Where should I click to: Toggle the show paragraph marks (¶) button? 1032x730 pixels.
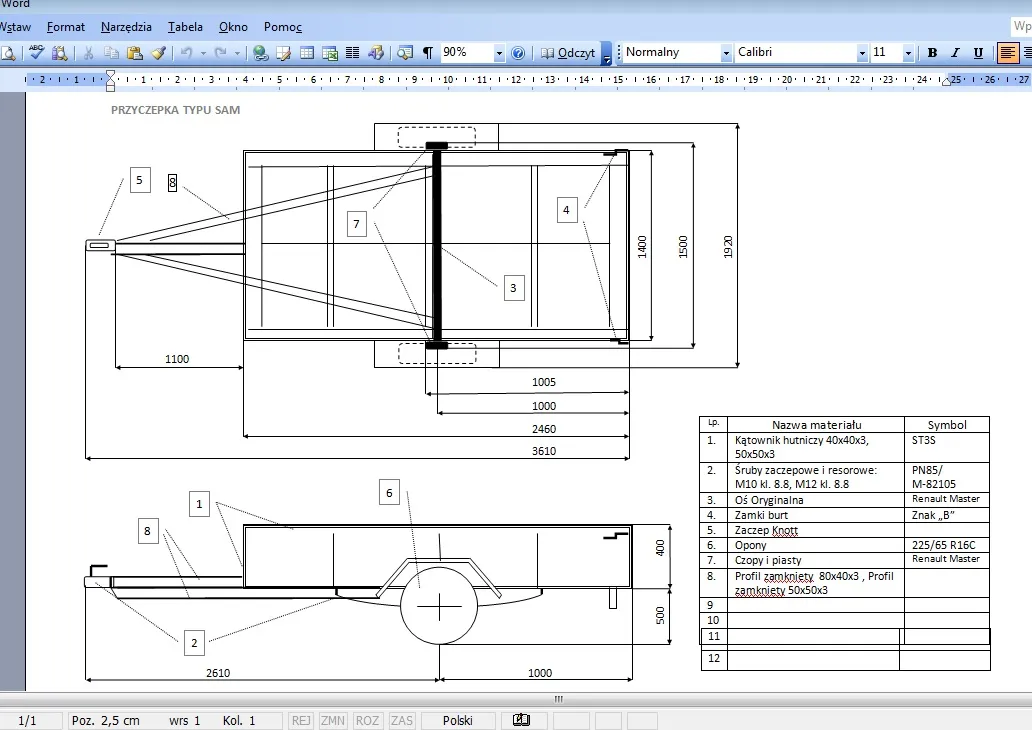428,53
